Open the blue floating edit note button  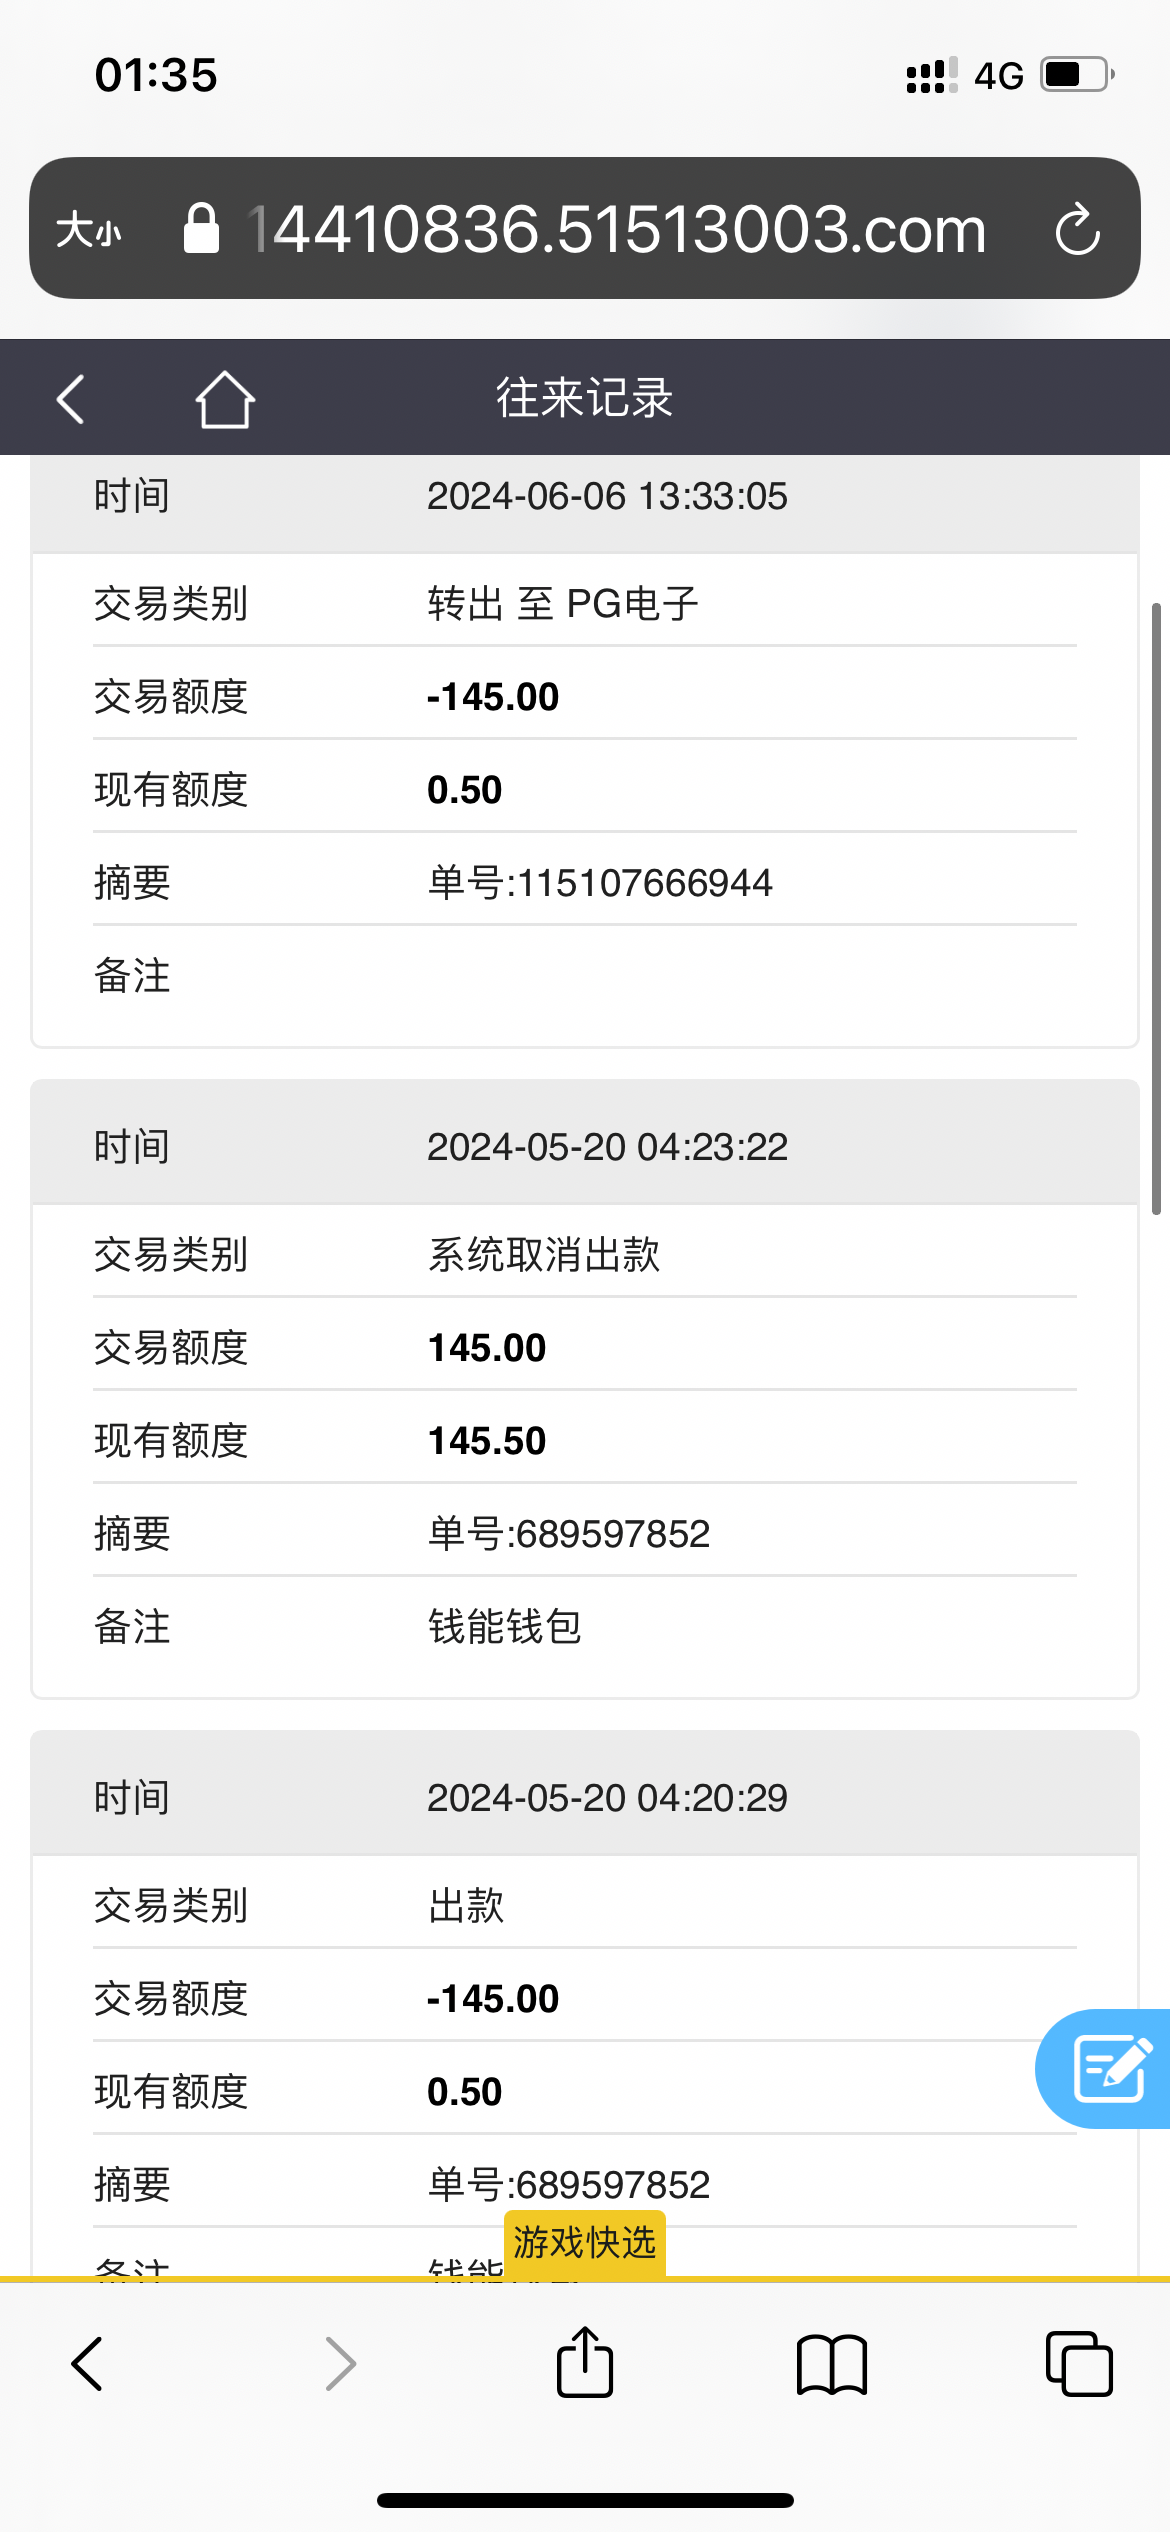point(1108,2068)
